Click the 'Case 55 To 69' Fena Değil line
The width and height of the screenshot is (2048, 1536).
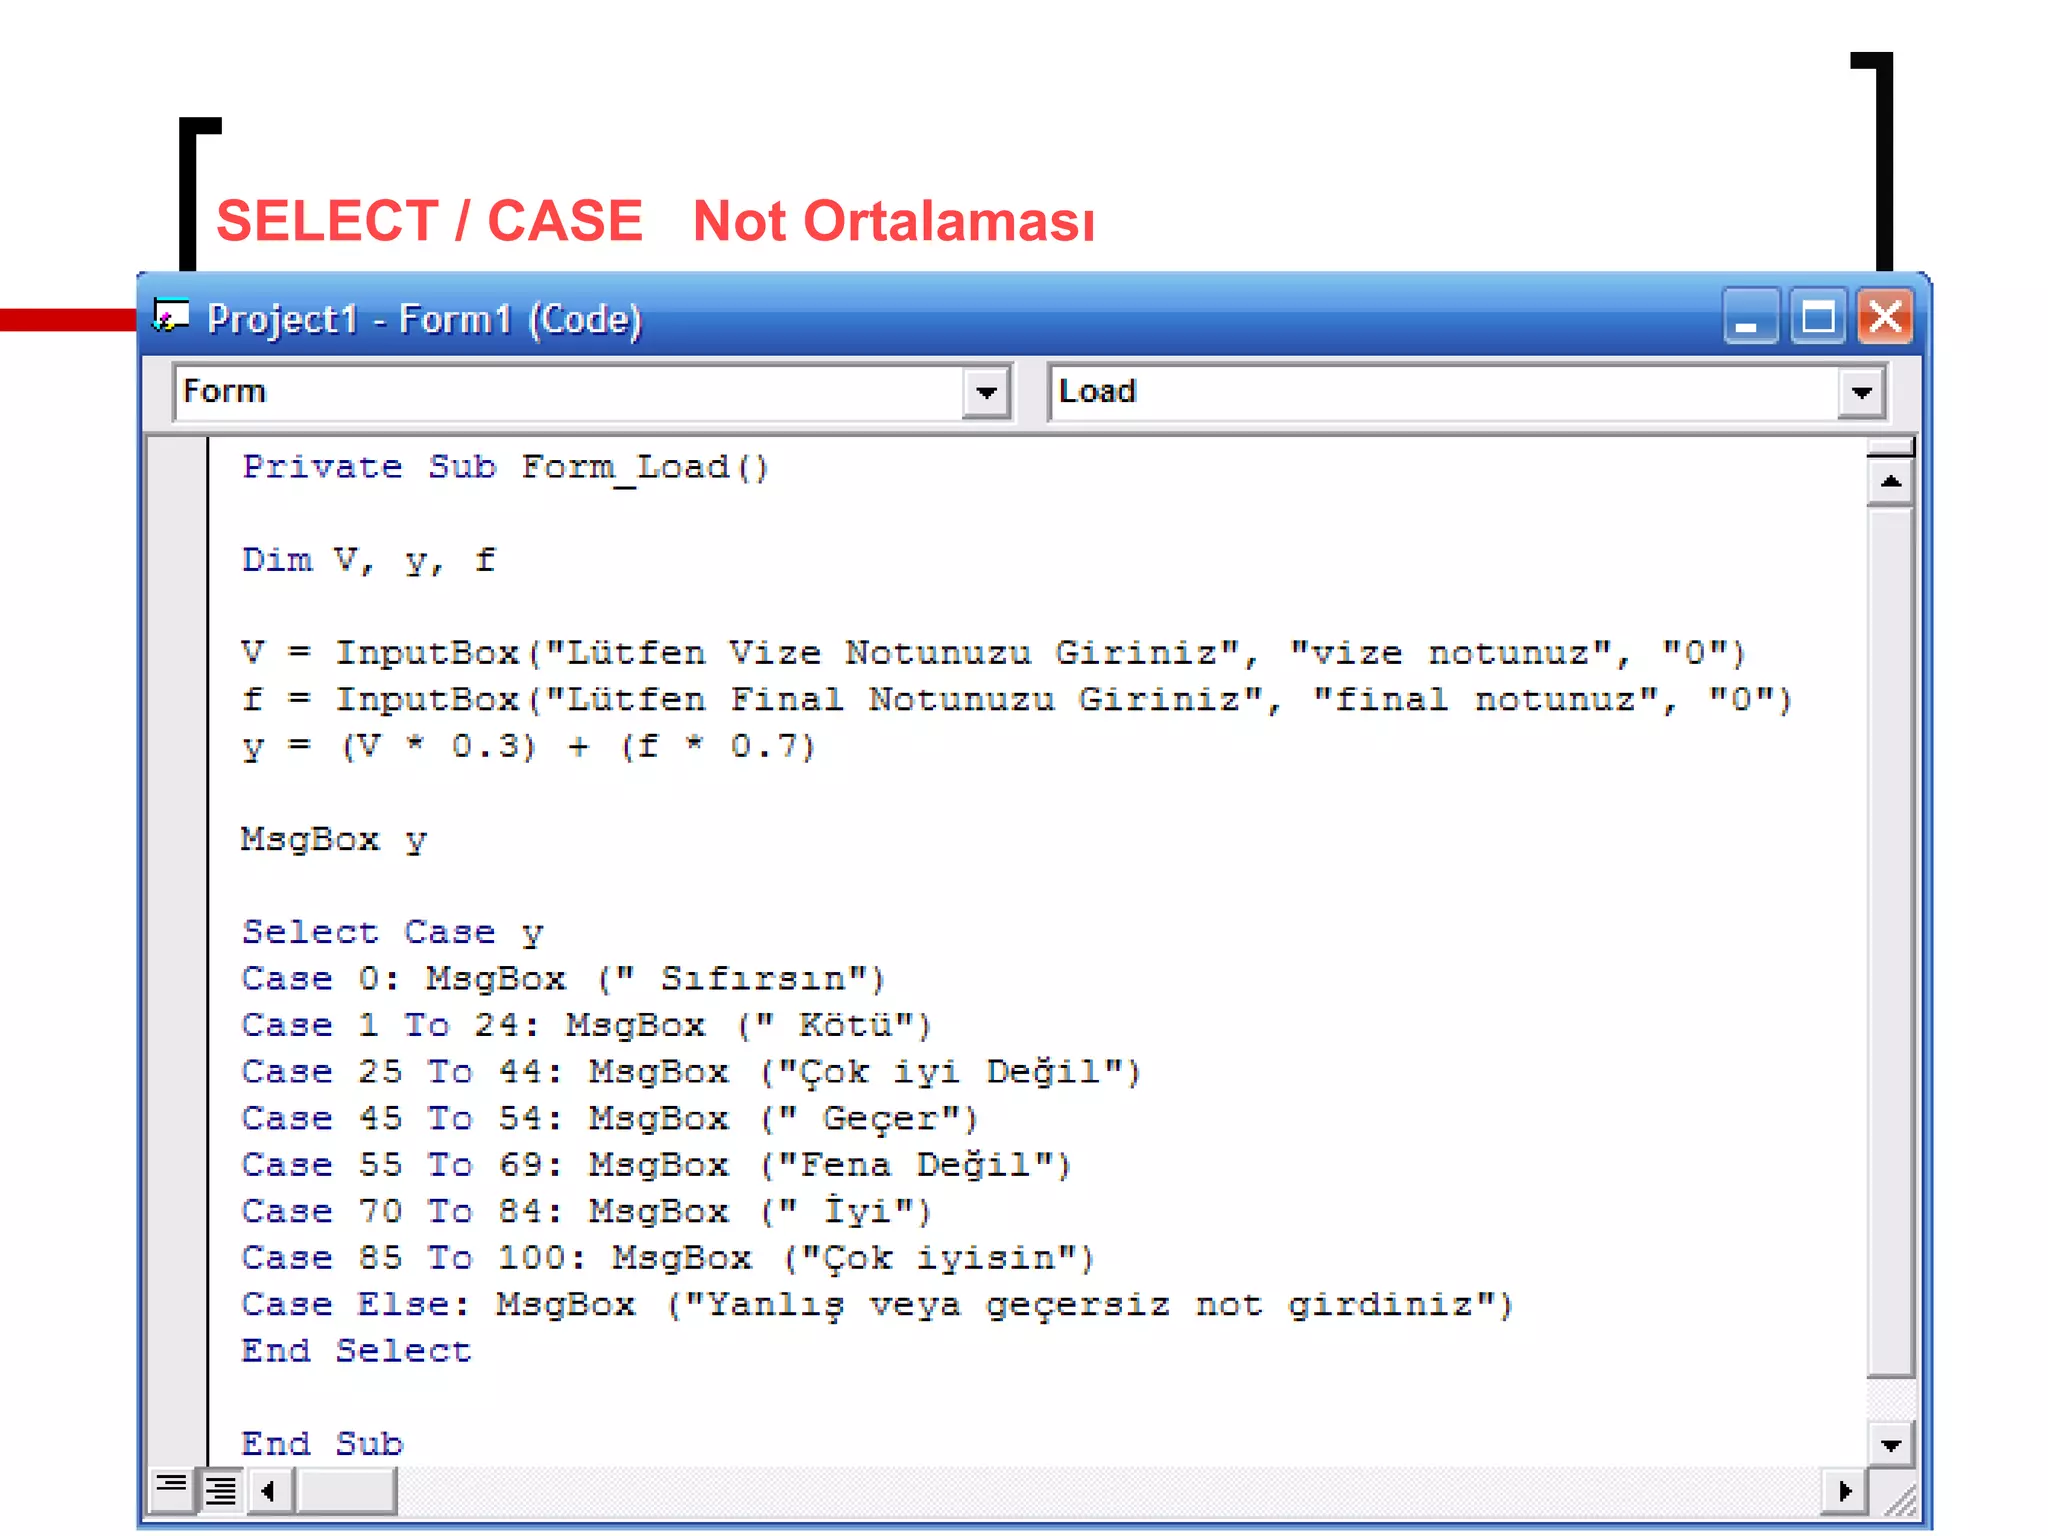657,1164
